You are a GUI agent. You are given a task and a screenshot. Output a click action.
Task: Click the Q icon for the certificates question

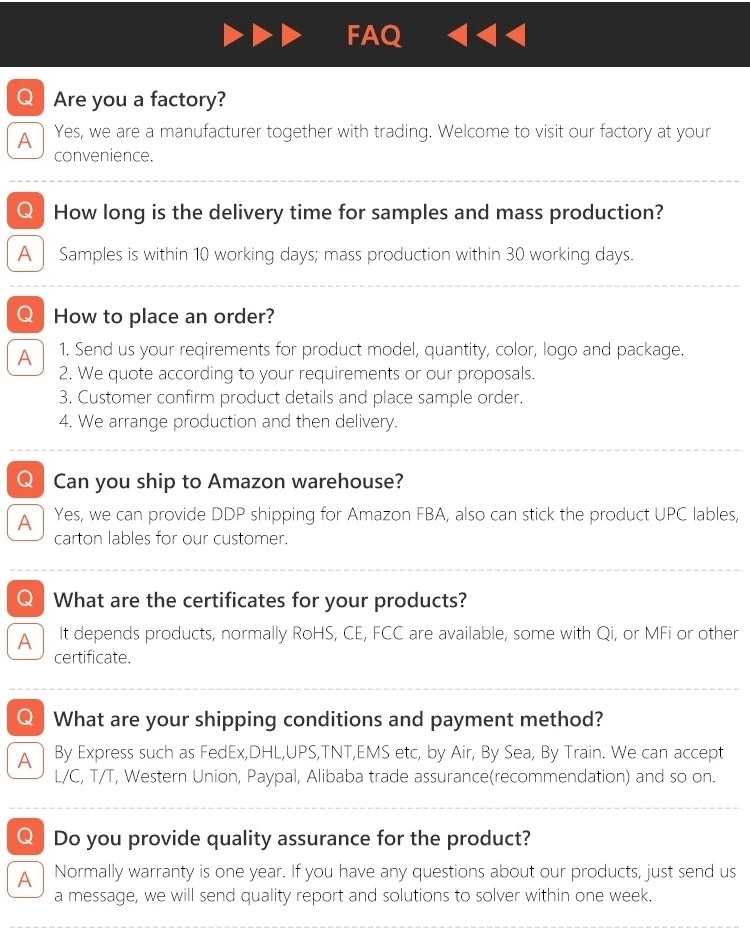25,600
